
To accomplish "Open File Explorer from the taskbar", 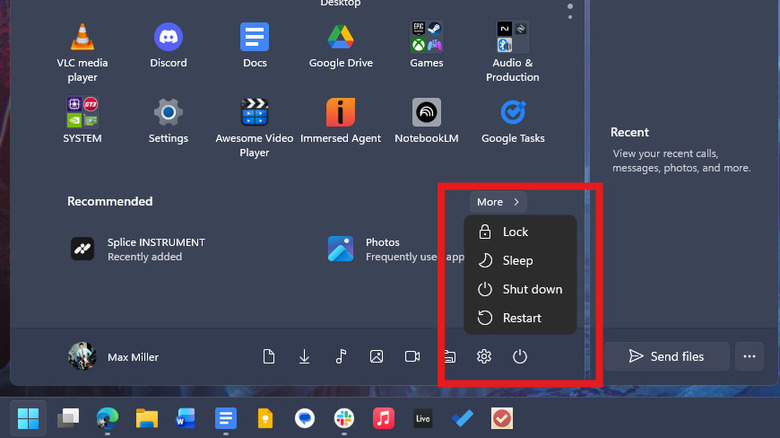I will [x=147, y=418].
